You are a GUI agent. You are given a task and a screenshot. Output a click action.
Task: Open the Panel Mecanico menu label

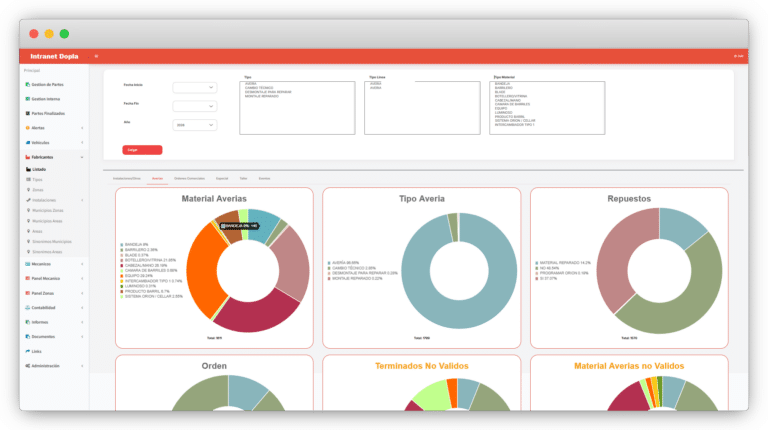click(46, 278)
